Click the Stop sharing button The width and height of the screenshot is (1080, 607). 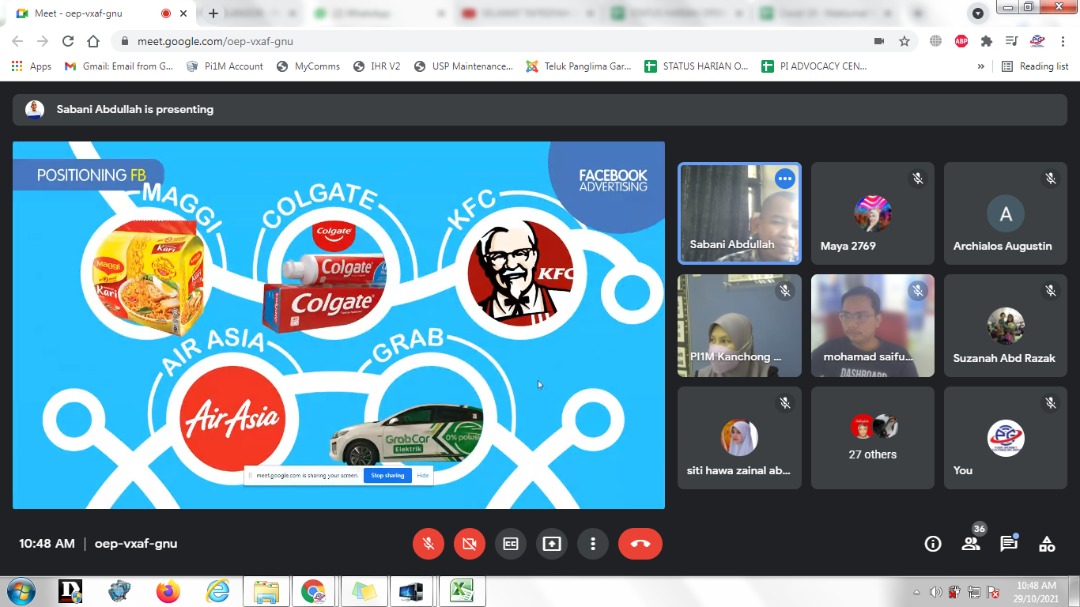point(388,475)
